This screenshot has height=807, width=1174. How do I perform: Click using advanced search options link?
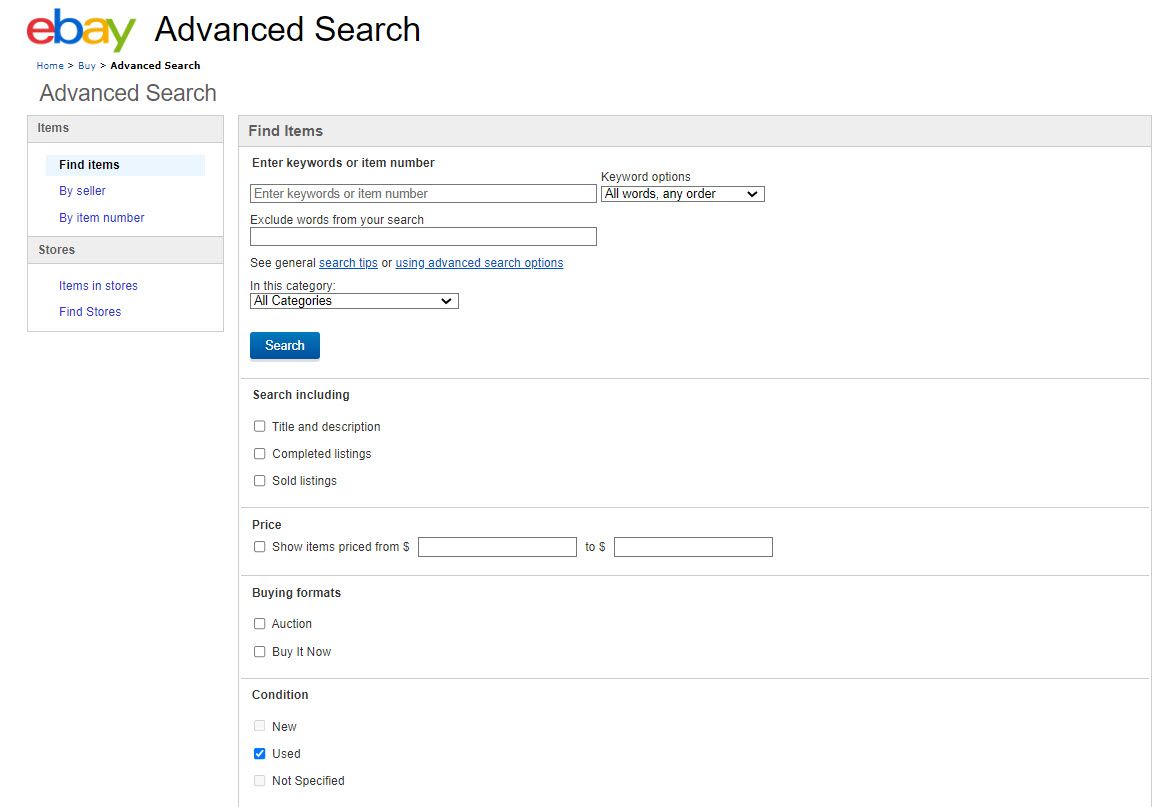tap(478, 262)
